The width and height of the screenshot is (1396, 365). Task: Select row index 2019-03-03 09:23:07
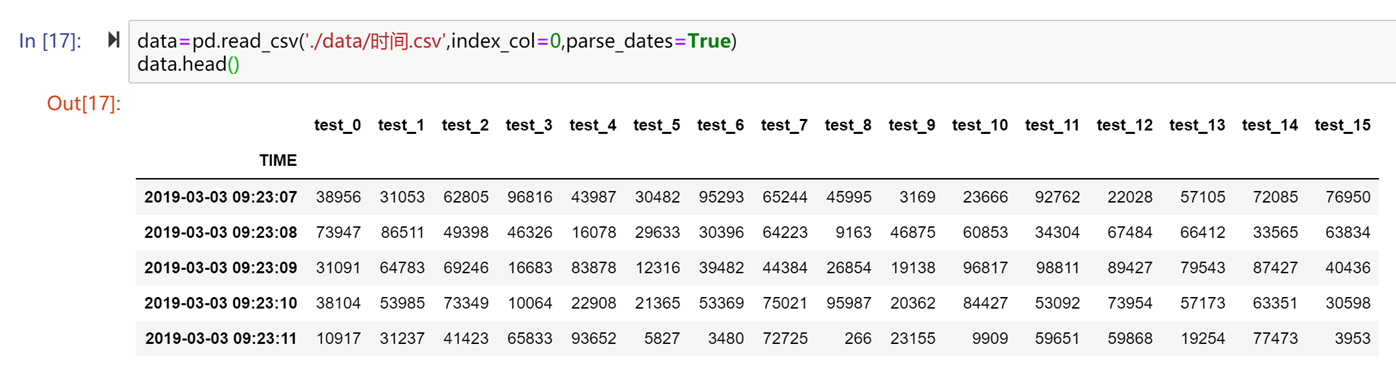tap(221, 197)
